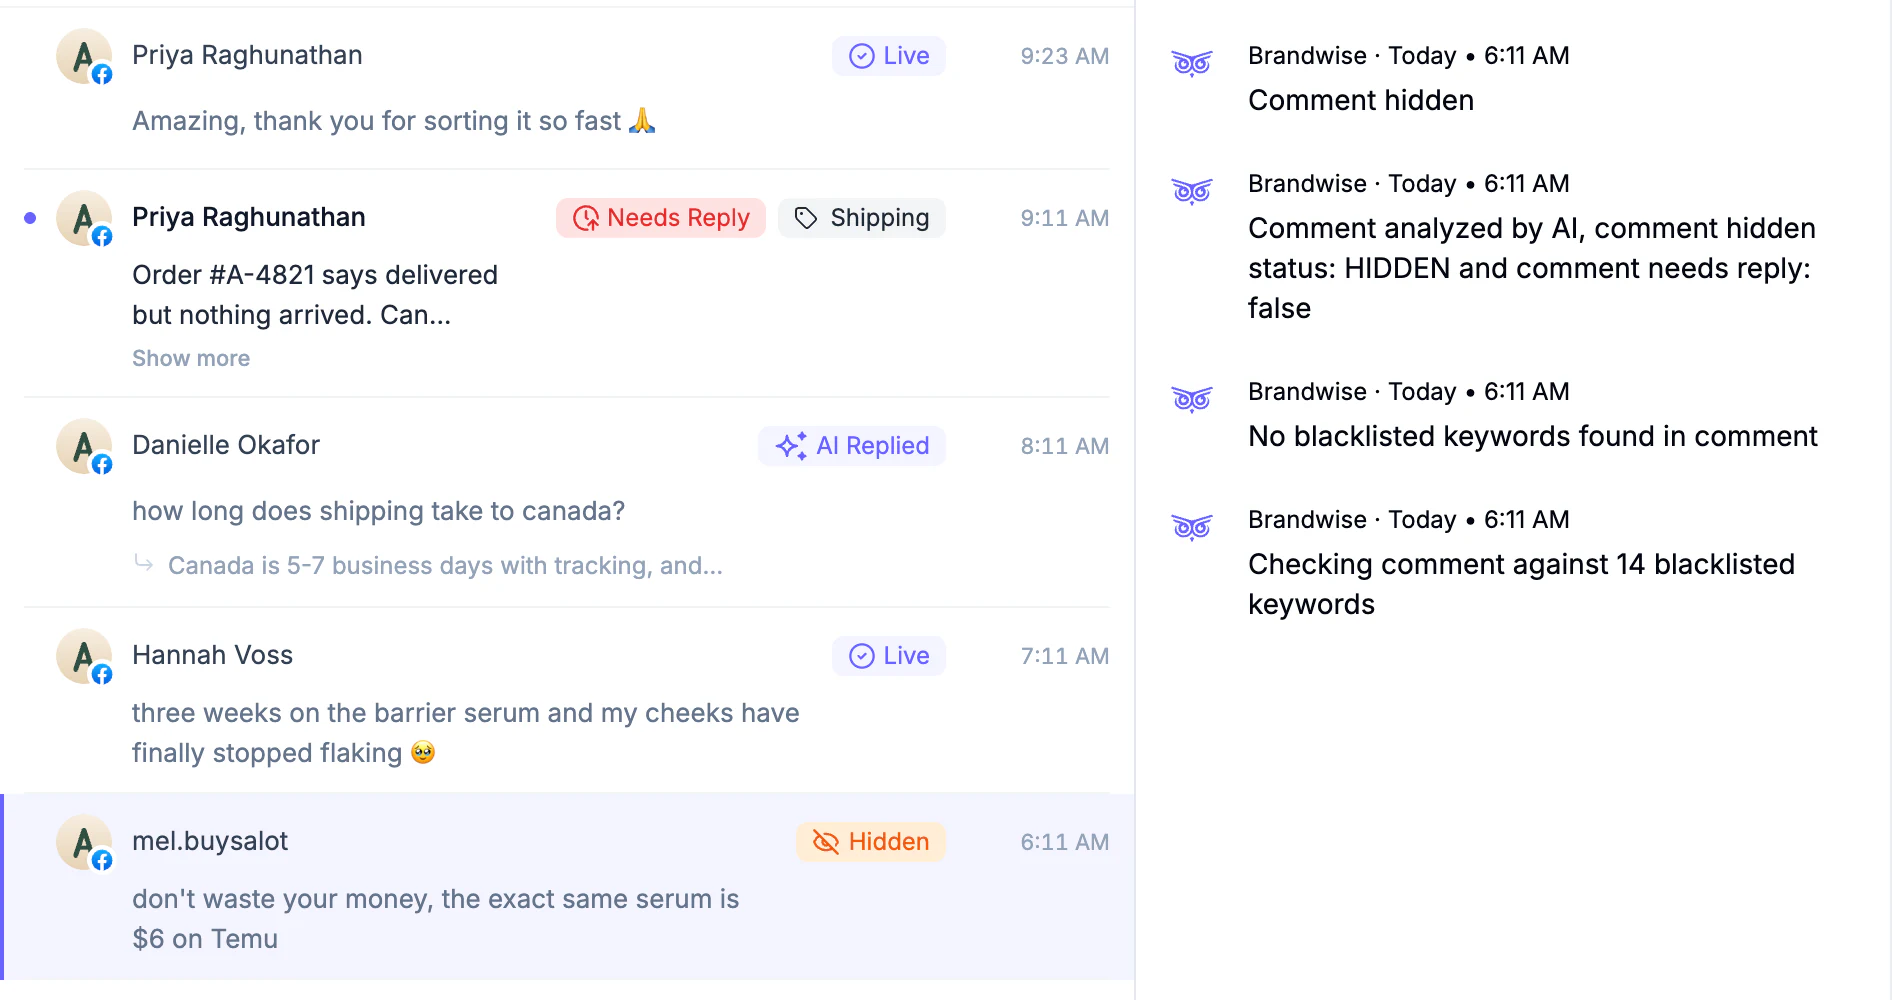Image resolution: width=1892 pixels, height=1000 pixels.
Task: Click the Live badge on Priya's thank you comment
Action: click(x=889, y=56)
